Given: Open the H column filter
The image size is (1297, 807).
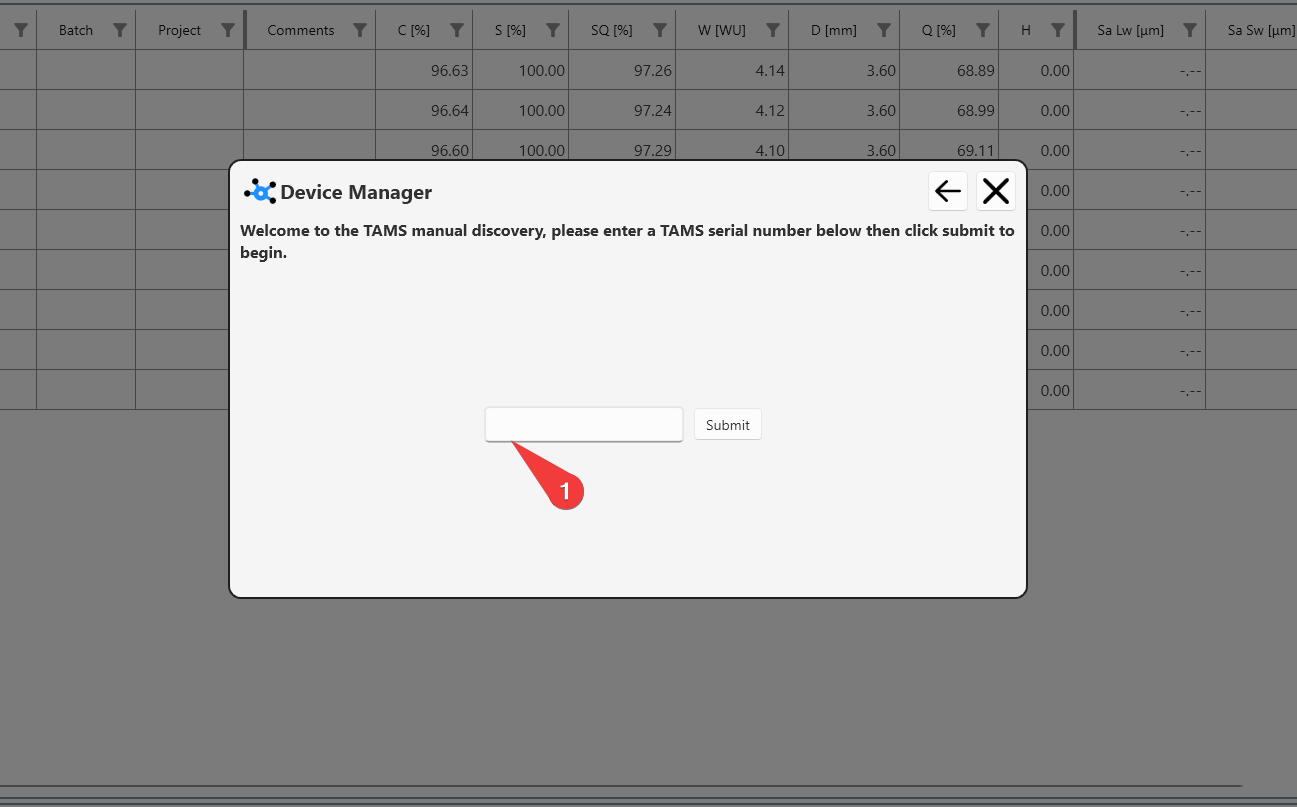Looking at the screenshot, I should pyautogui.click(x=1058, y=30).
